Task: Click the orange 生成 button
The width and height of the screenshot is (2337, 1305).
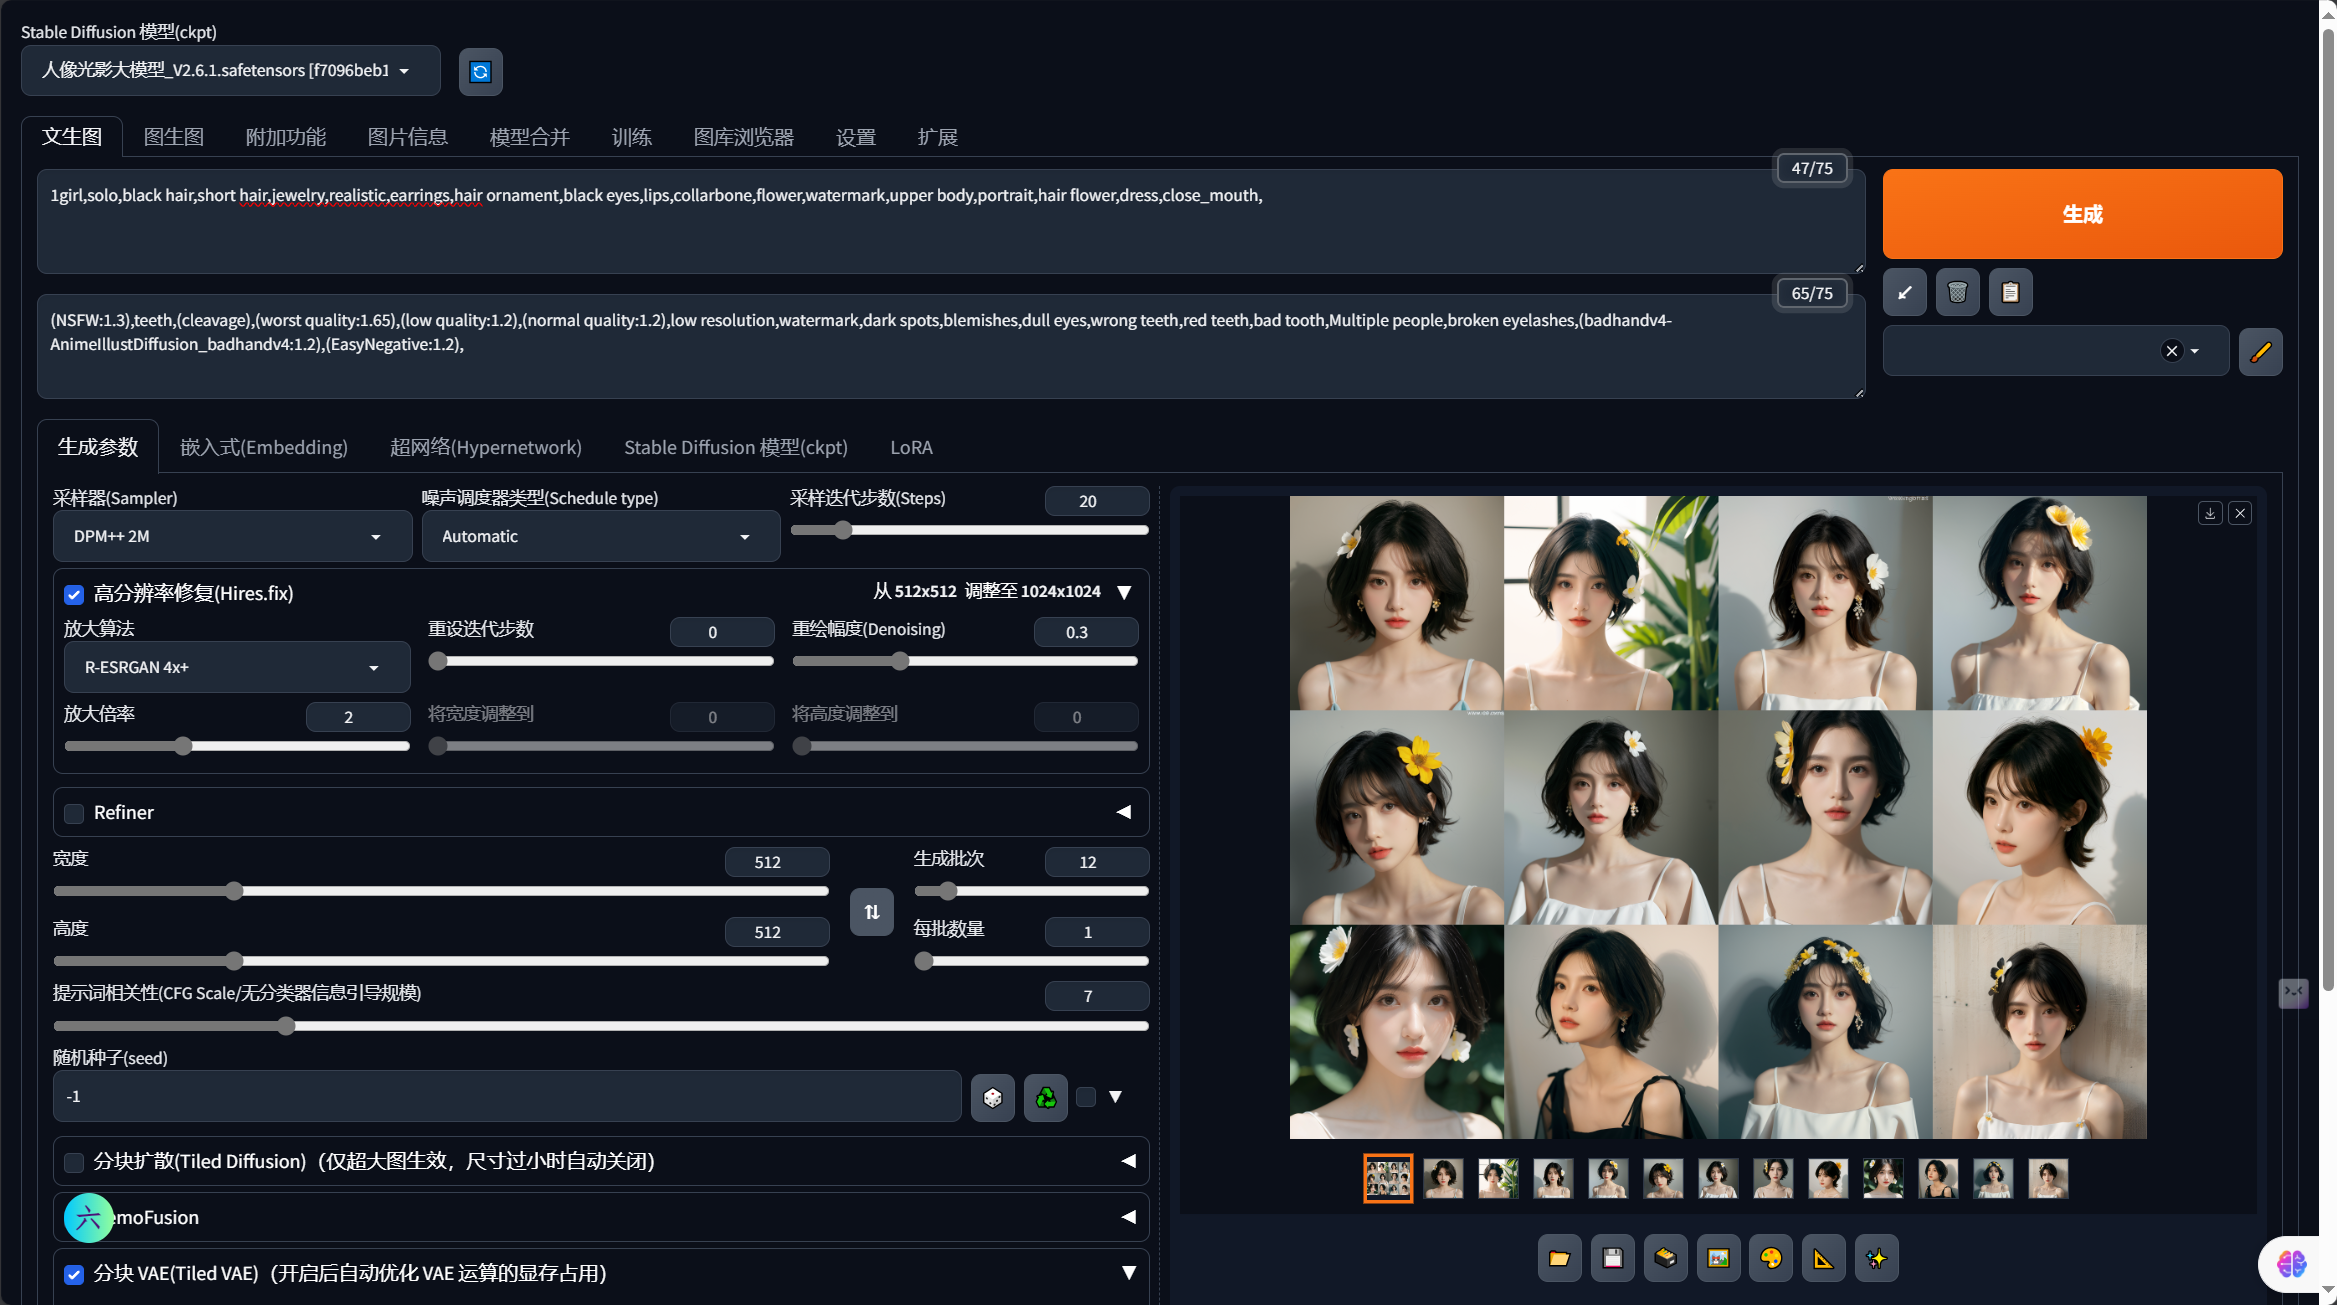Action: (2082, 214)
